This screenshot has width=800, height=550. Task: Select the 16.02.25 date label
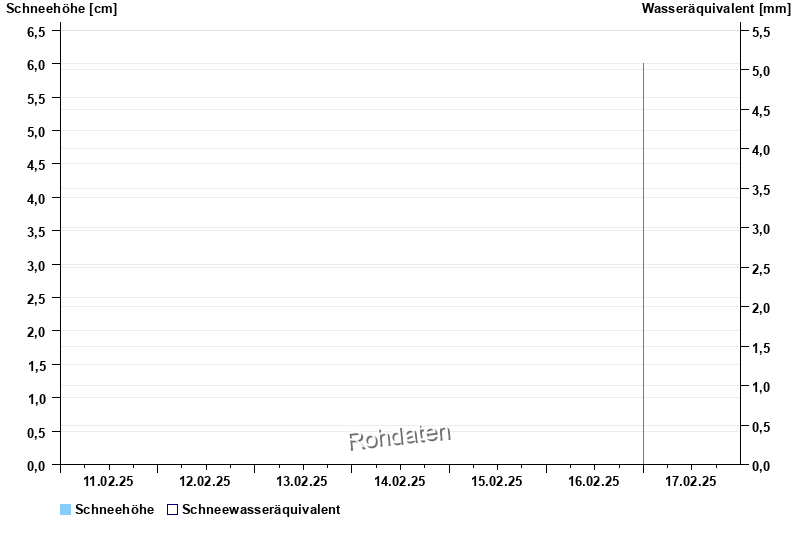(594, 481)
